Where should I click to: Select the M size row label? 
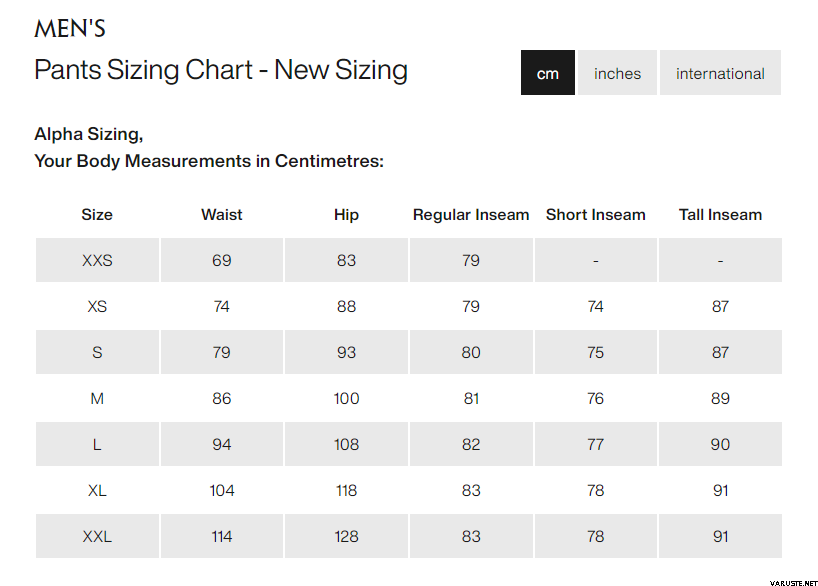97,398
